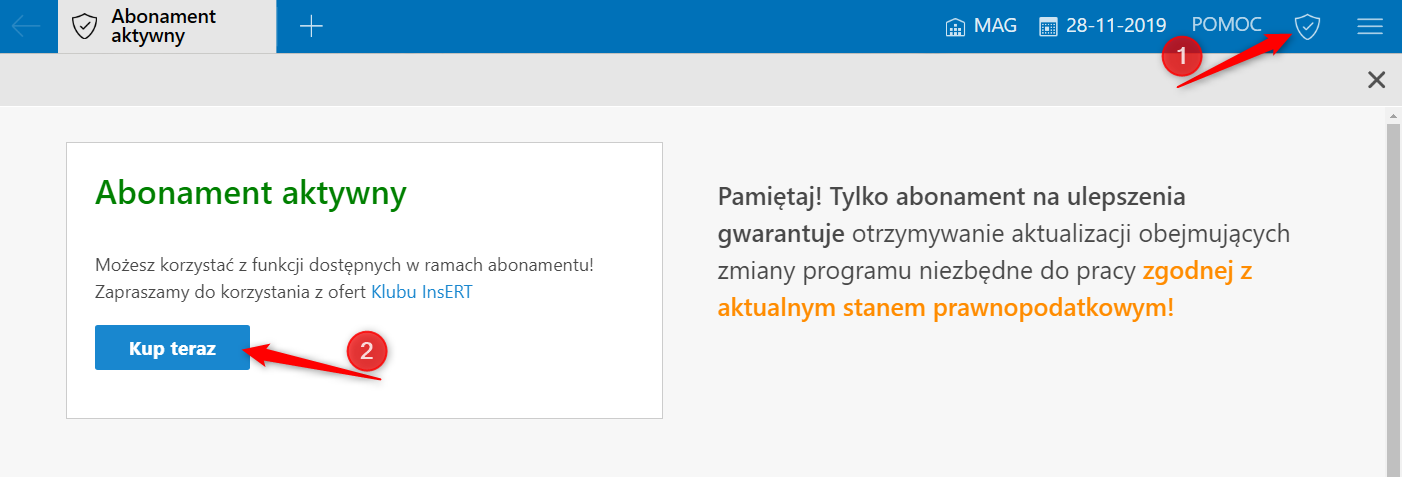Image resolution: width=1402 pixels, height=477 pixels.
Task: Click the green Abonament aktywny heading
Action: (250, 193)
